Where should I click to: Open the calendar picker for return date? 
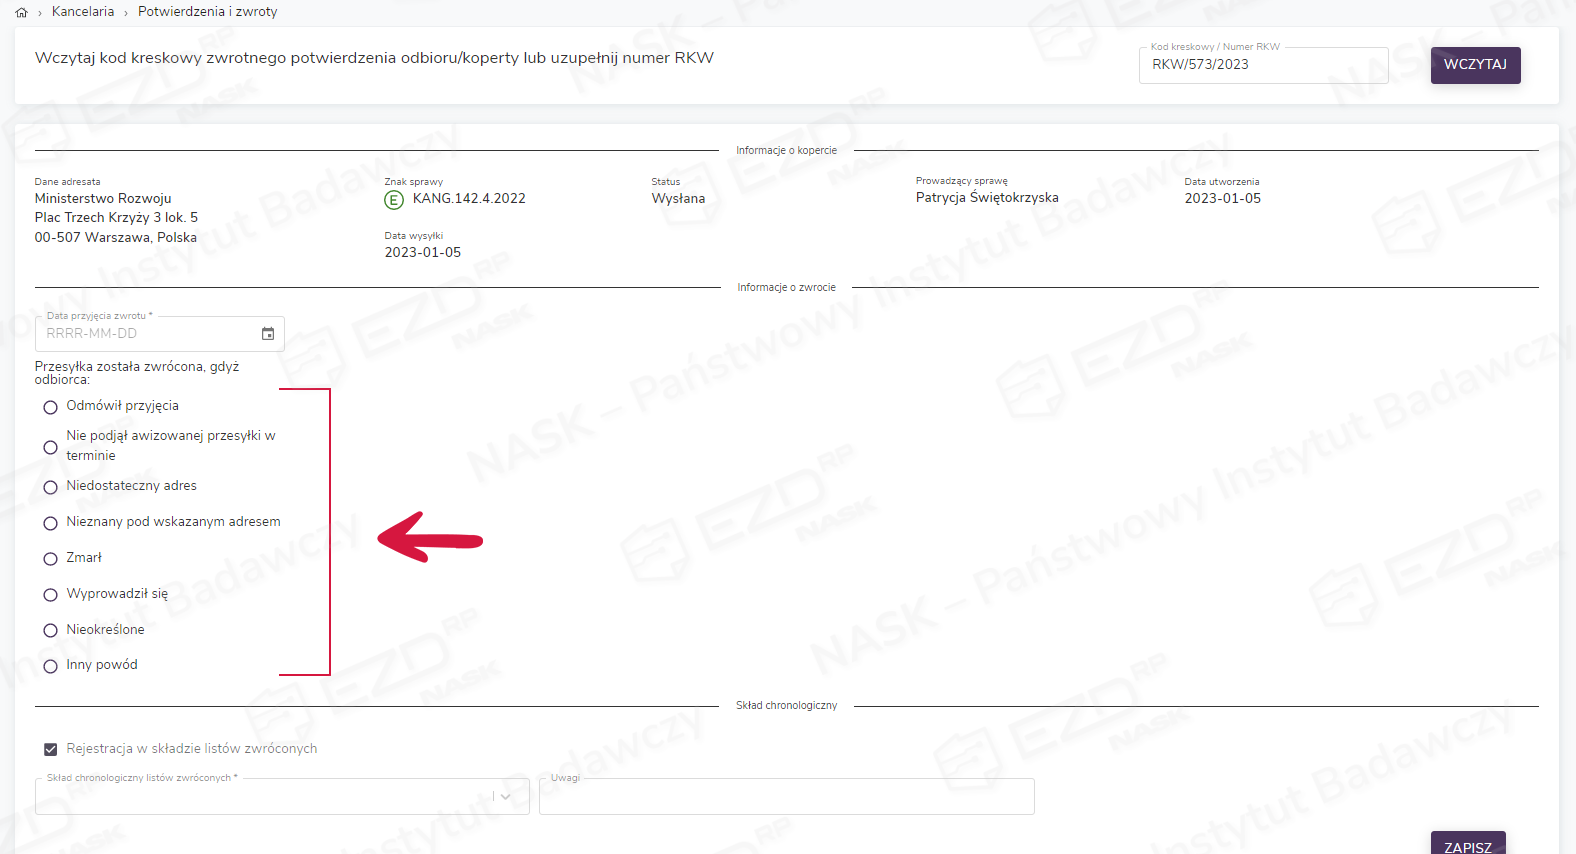(268, 334)
